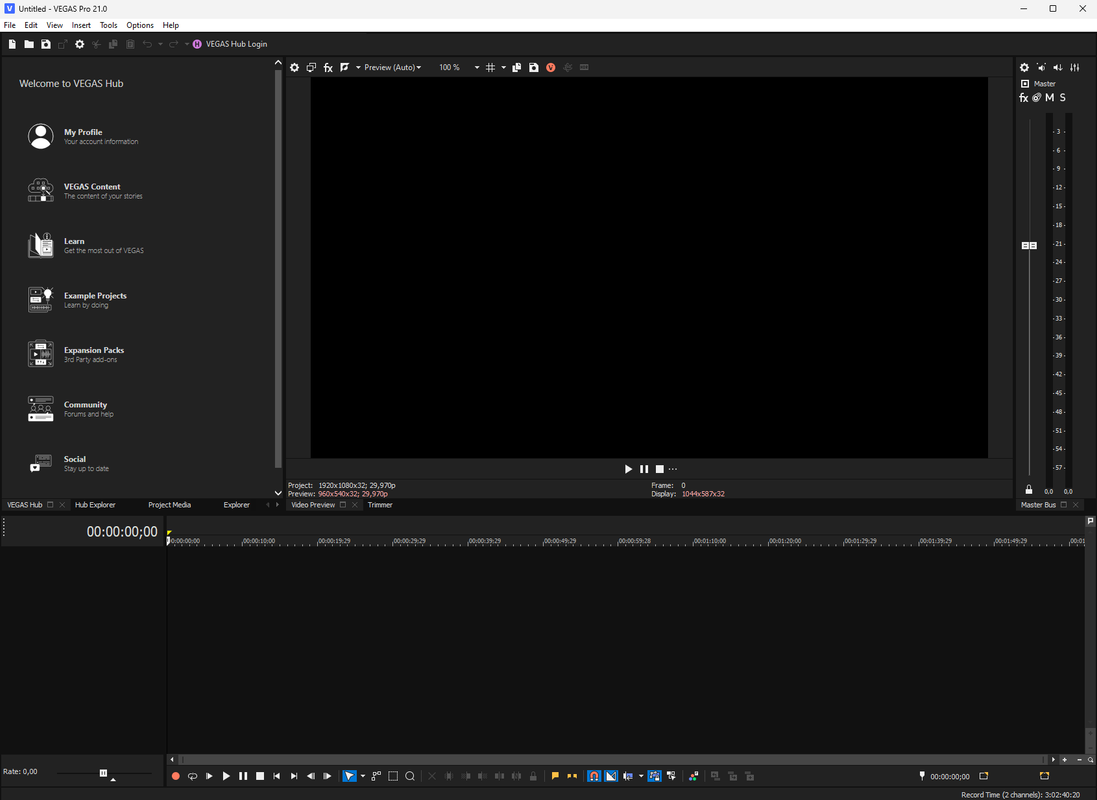The image size is (1097, 800).
Task: Open the grid Overlays dropdown arrow
Action: [503, 67]
